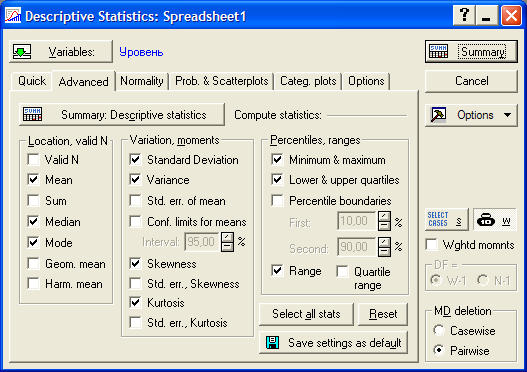Open the case weights W button

click(494, 219)
